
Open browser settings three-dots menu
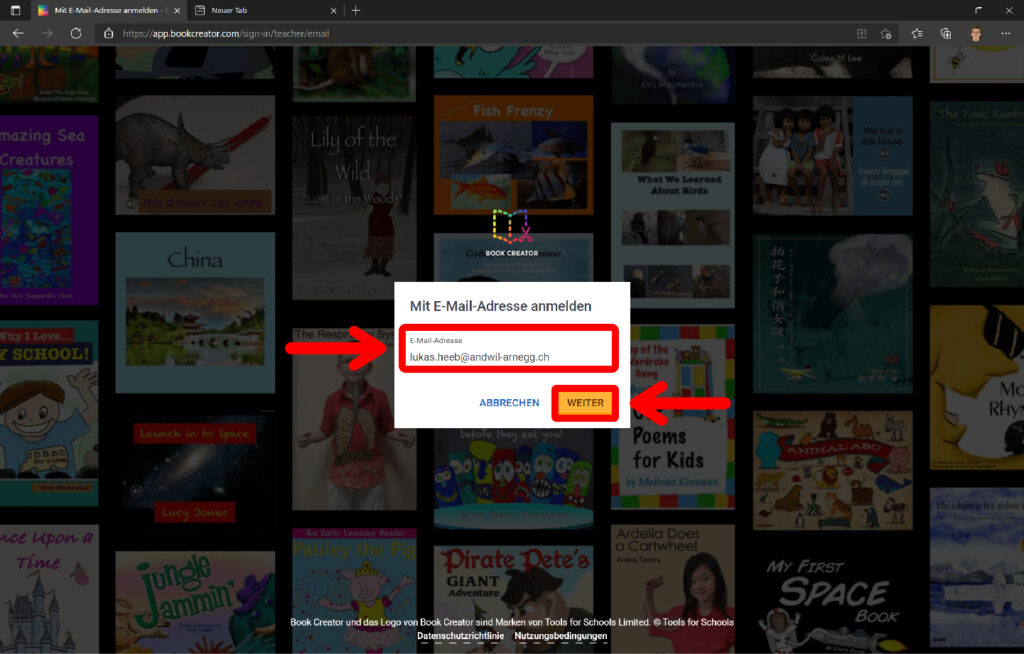1005,33
